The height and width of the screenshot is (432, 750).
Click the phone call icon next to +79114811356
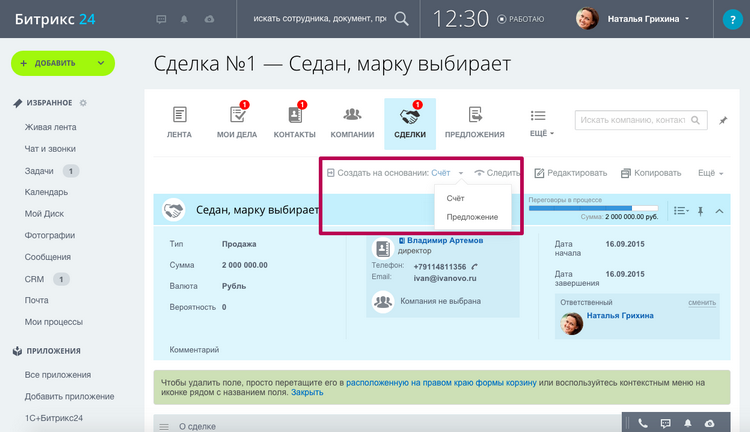tap(474, 266)
